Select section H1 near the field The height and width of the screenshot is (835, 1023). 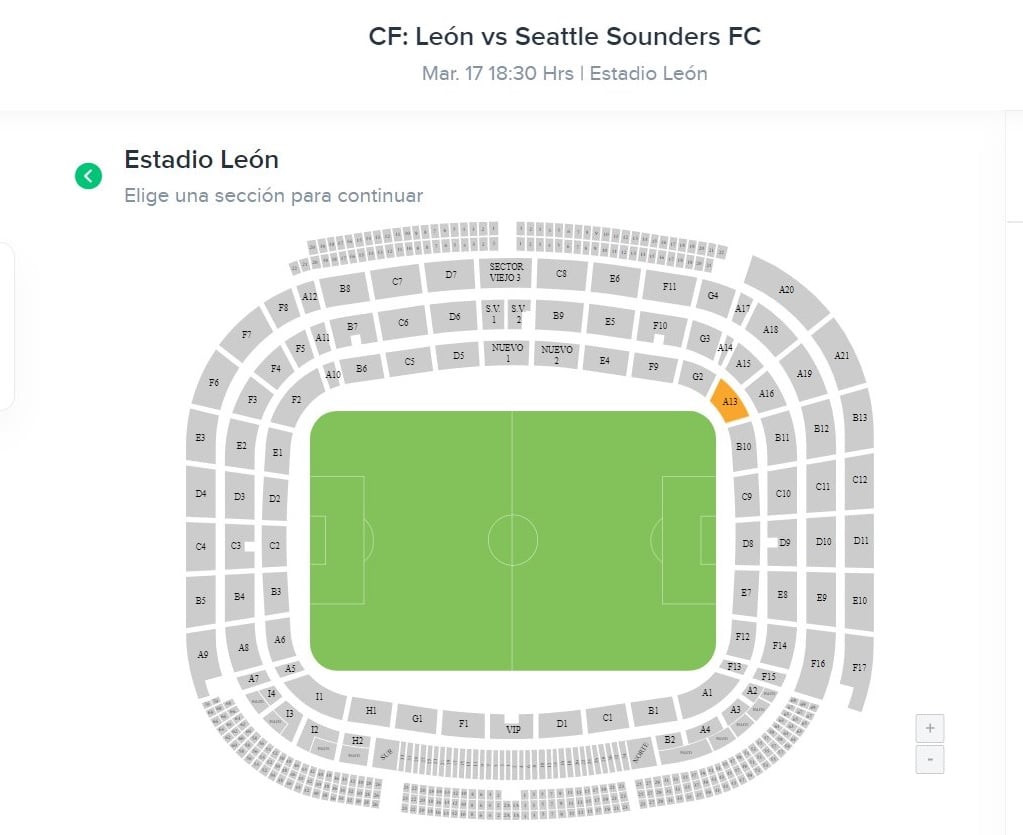point(370,711)
